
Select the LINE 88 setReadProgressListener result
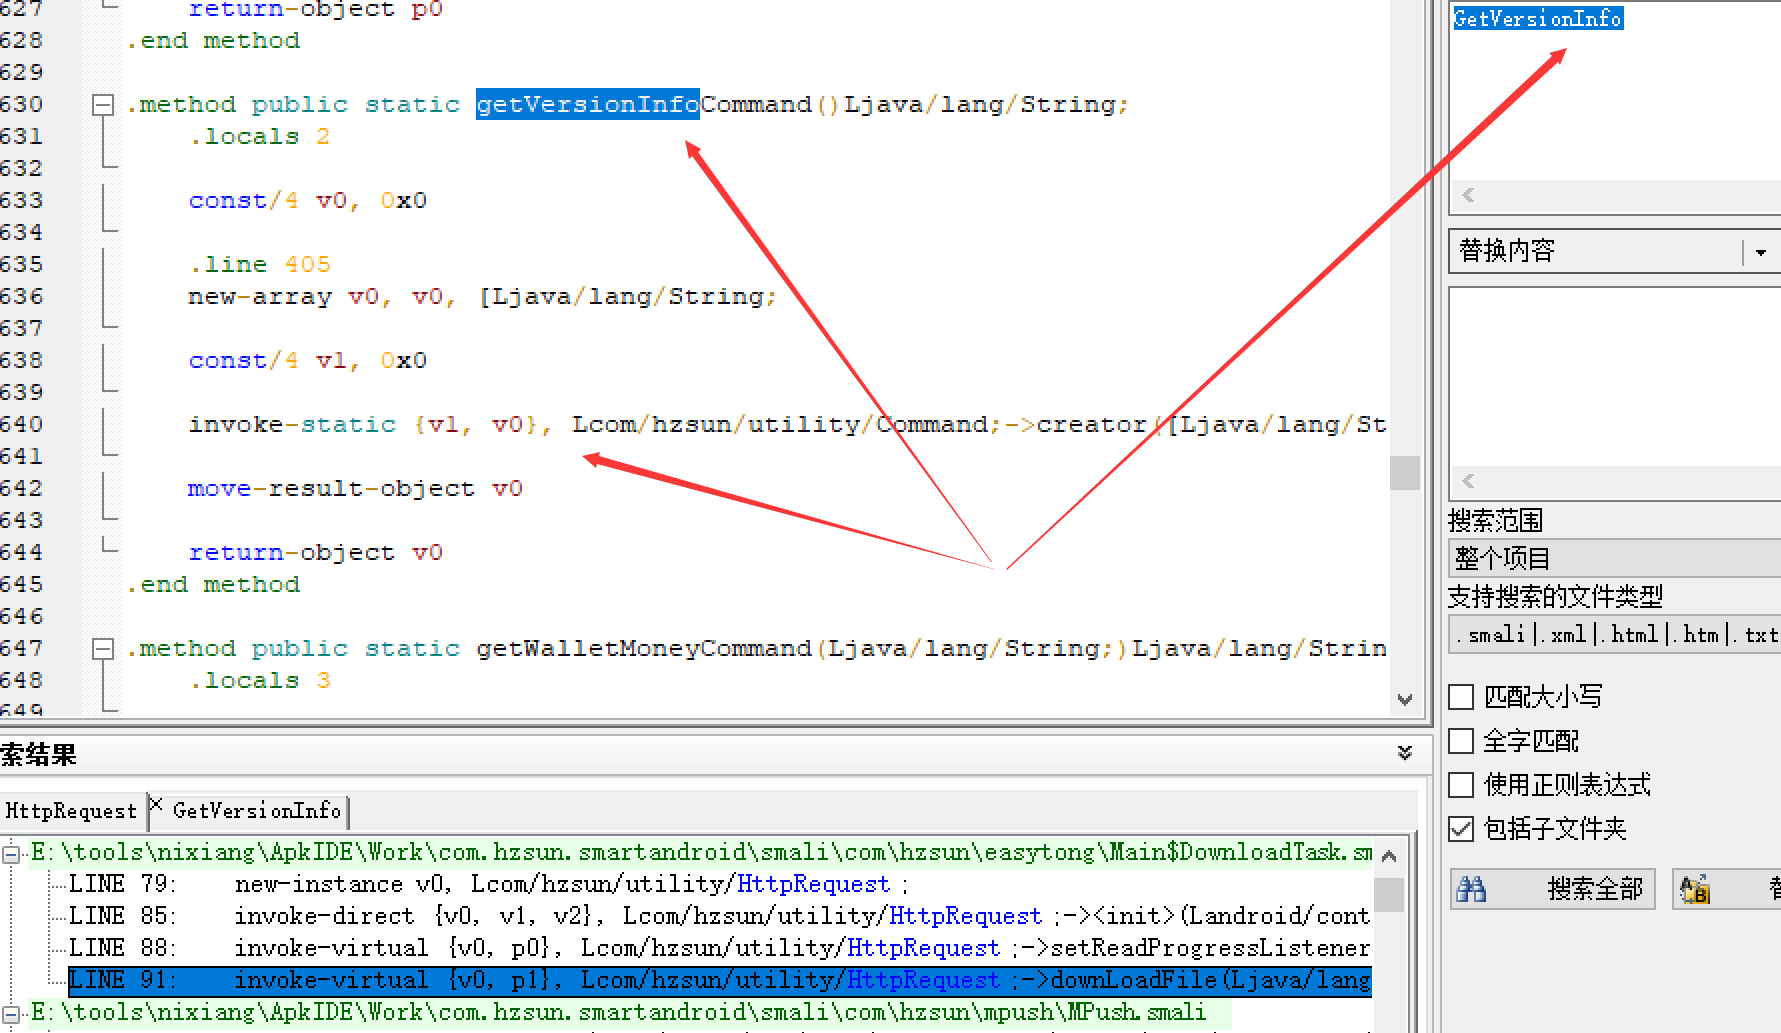point(719,948)
